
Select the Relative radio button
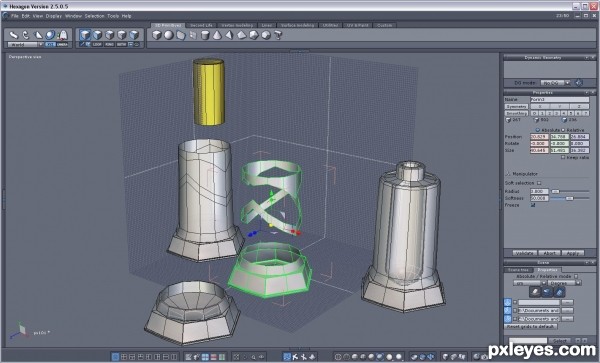pos(563,130)
